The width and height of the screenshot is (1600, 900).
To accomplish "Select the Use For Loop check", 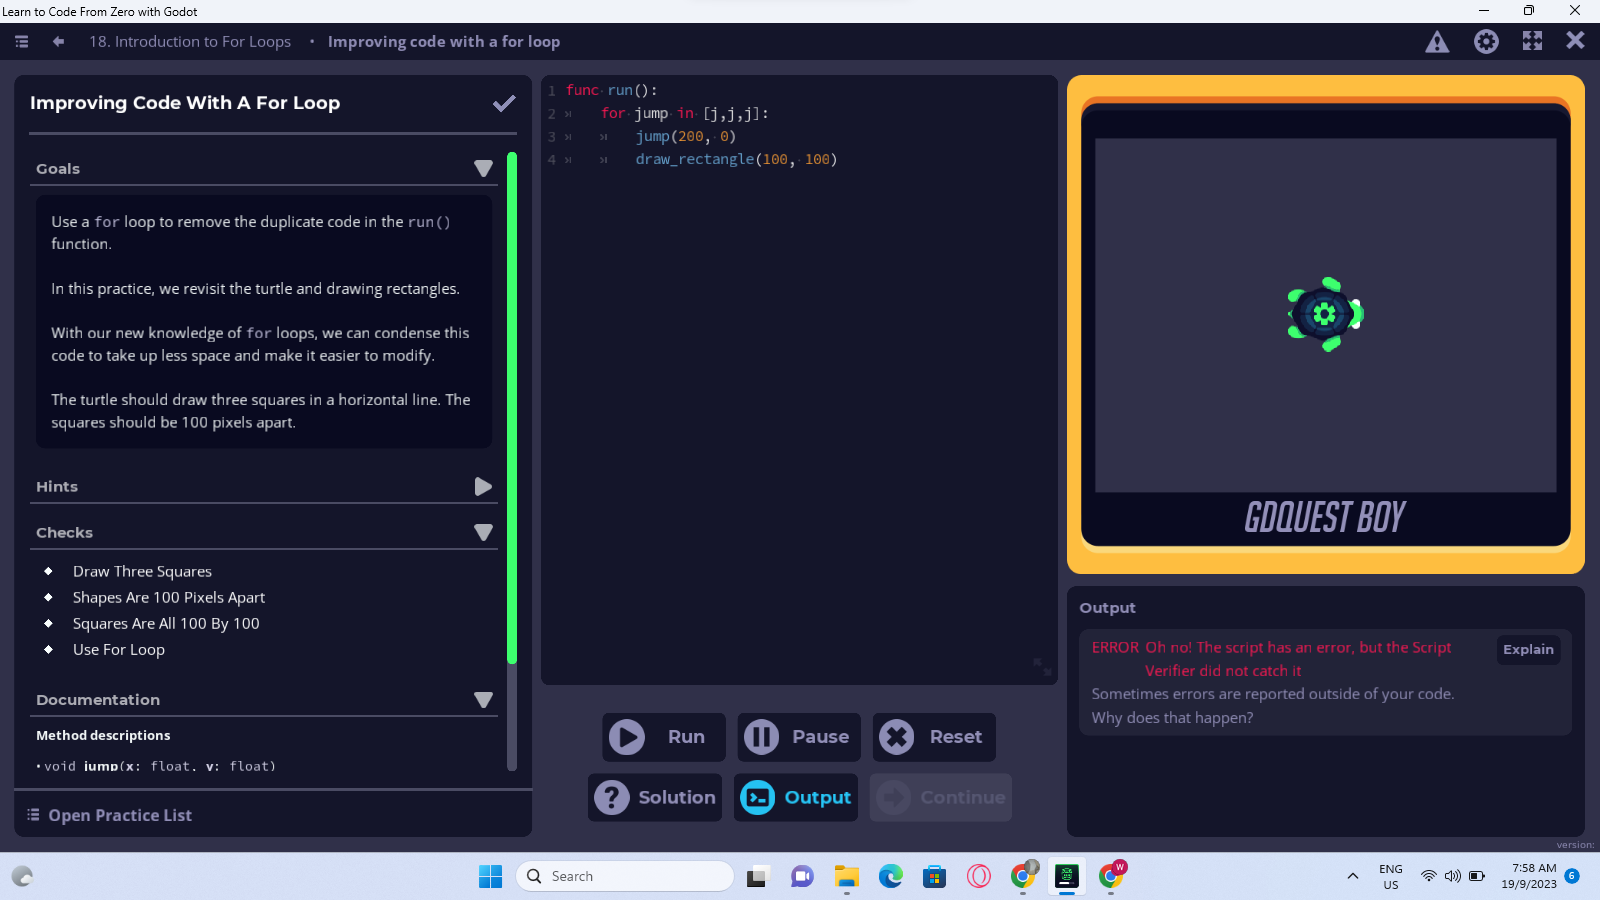I will click(118, 649).
